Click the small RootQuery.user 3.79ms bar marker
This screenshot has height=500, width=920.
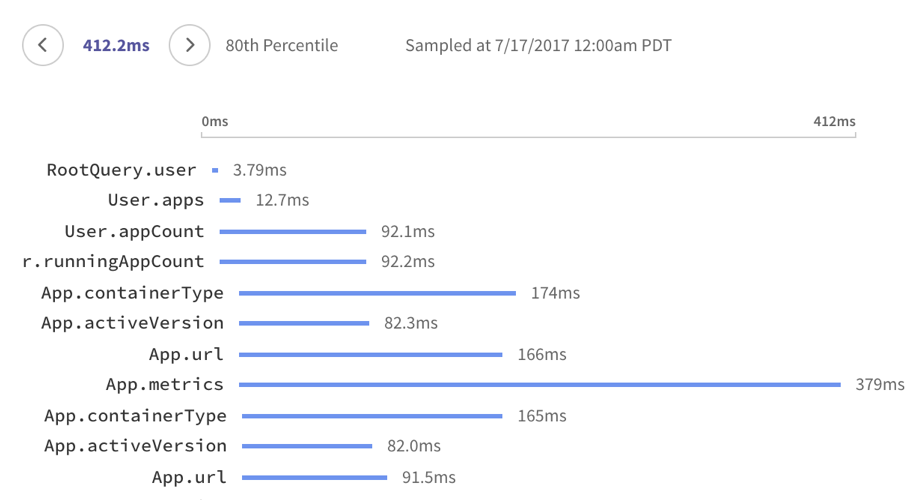click(x=215, y=170)
